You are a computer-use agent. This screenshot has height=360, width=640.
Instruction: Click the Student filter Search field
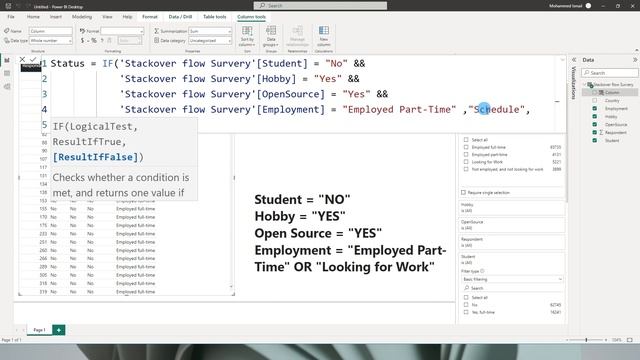click(512, 288)
